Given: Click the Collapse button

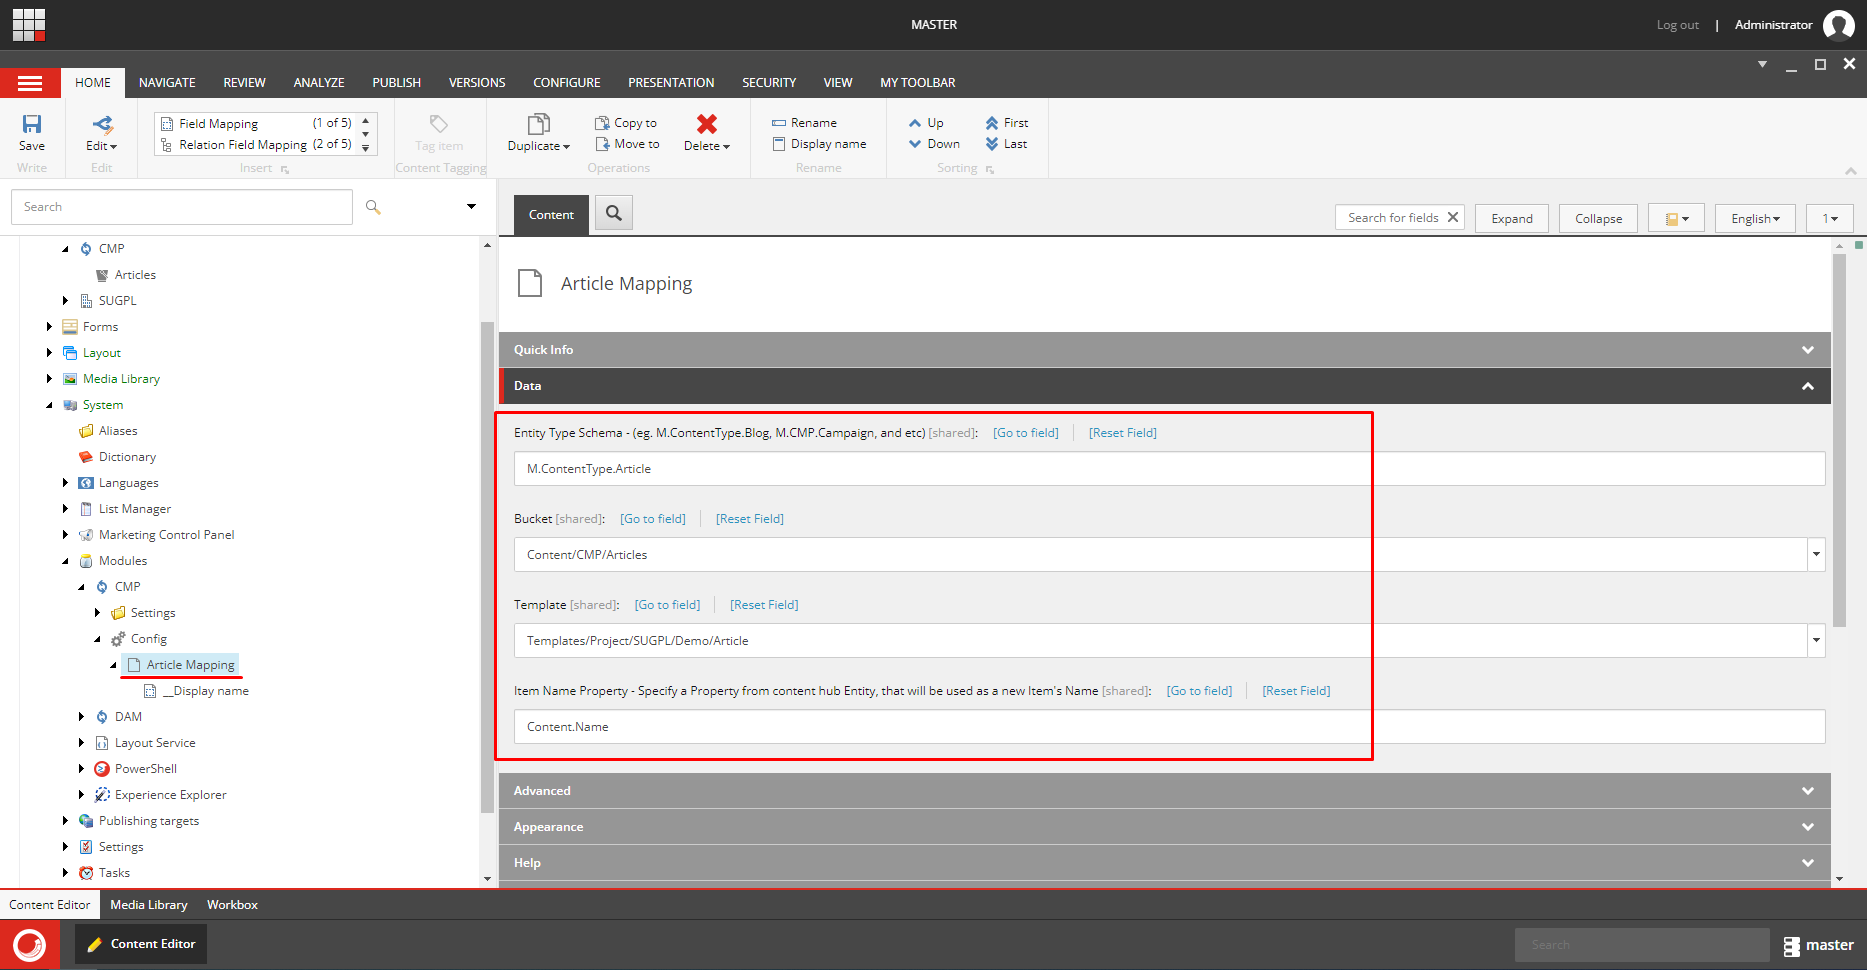Looking at the screenshot, I should 1598,218.
